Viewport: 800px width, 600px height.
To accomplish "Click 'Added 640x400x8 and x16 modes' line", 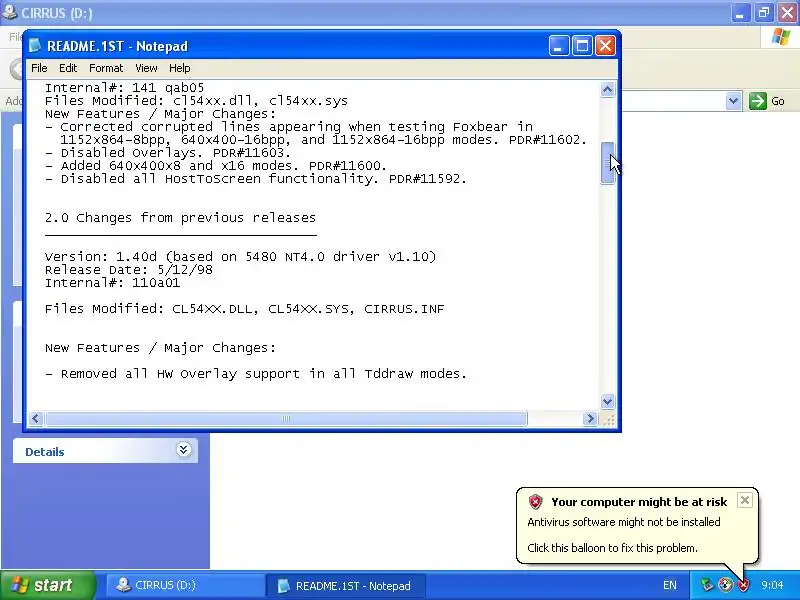I will pos(216,165).
